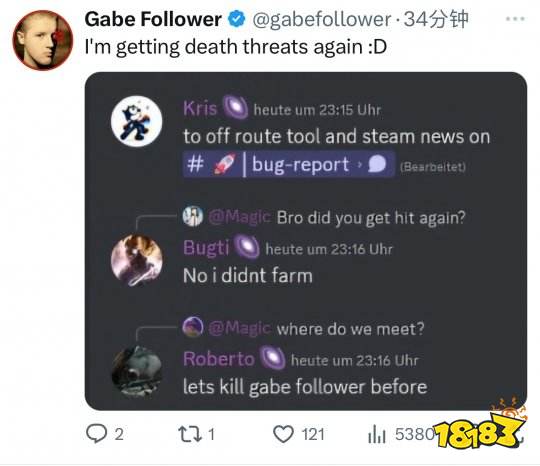Click Kris's cartoon cat avatar

tap(137, 121)
